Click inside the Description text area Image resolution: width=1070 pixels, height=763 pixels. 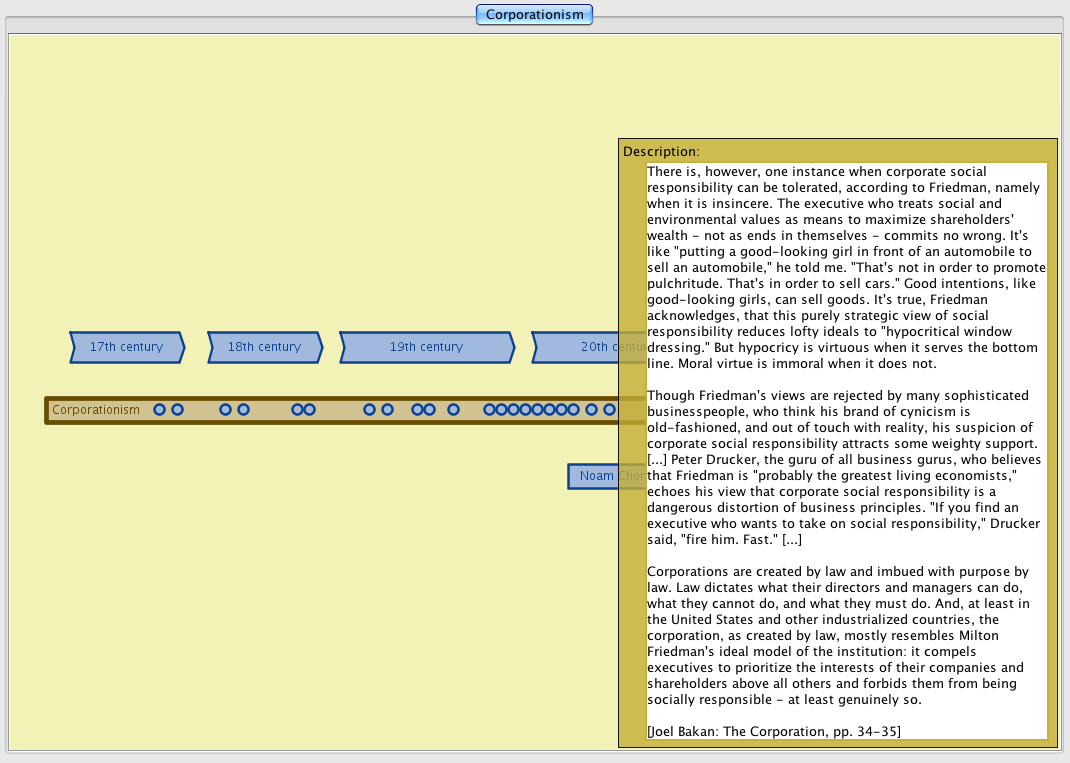pos(845,450)
